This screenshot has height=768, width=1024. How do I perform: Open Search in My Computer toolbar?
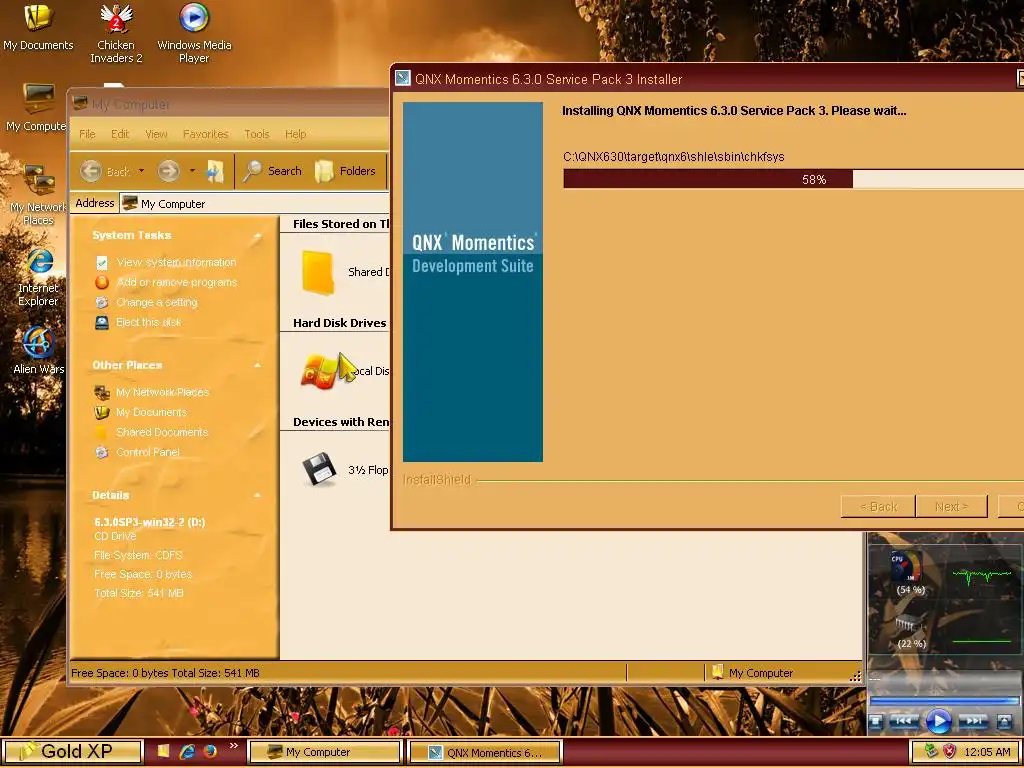pos(272,171)
